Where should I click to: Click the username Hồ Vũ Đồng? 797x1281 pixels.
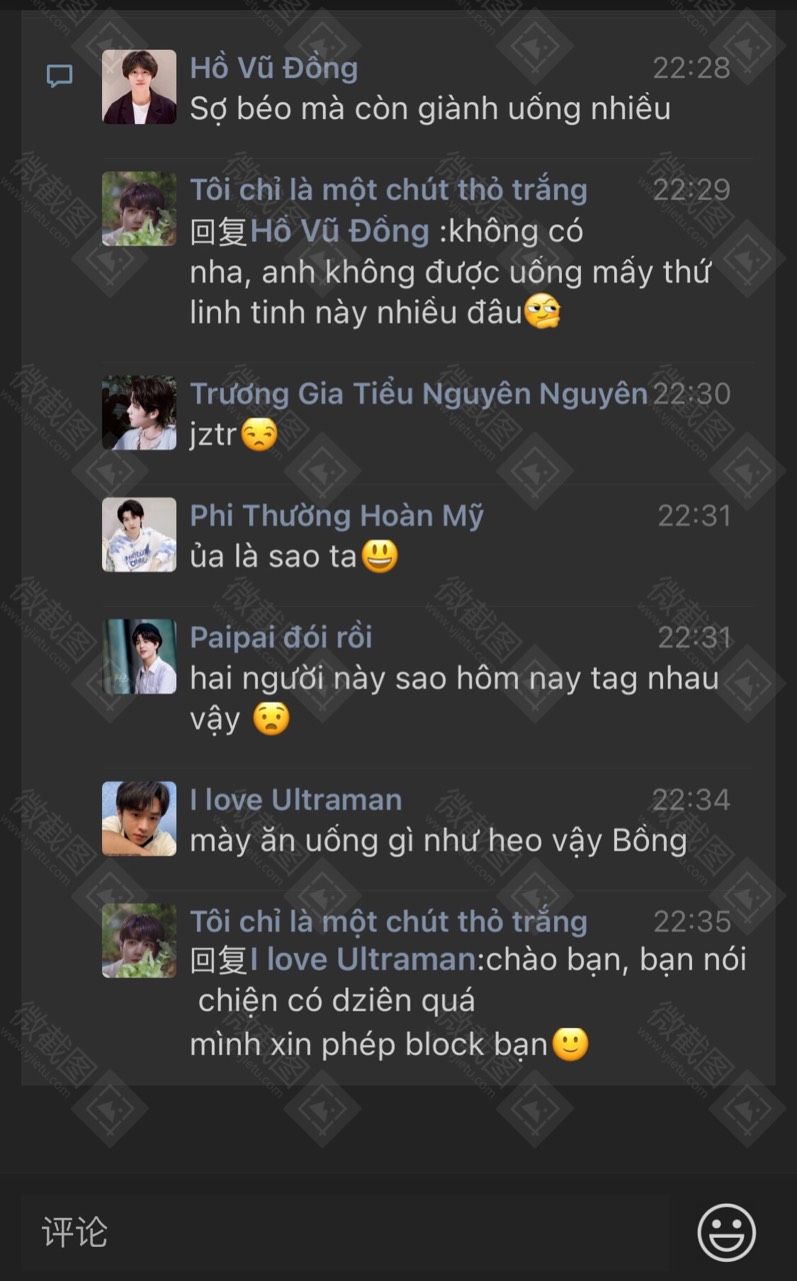[x=273, y=68]
